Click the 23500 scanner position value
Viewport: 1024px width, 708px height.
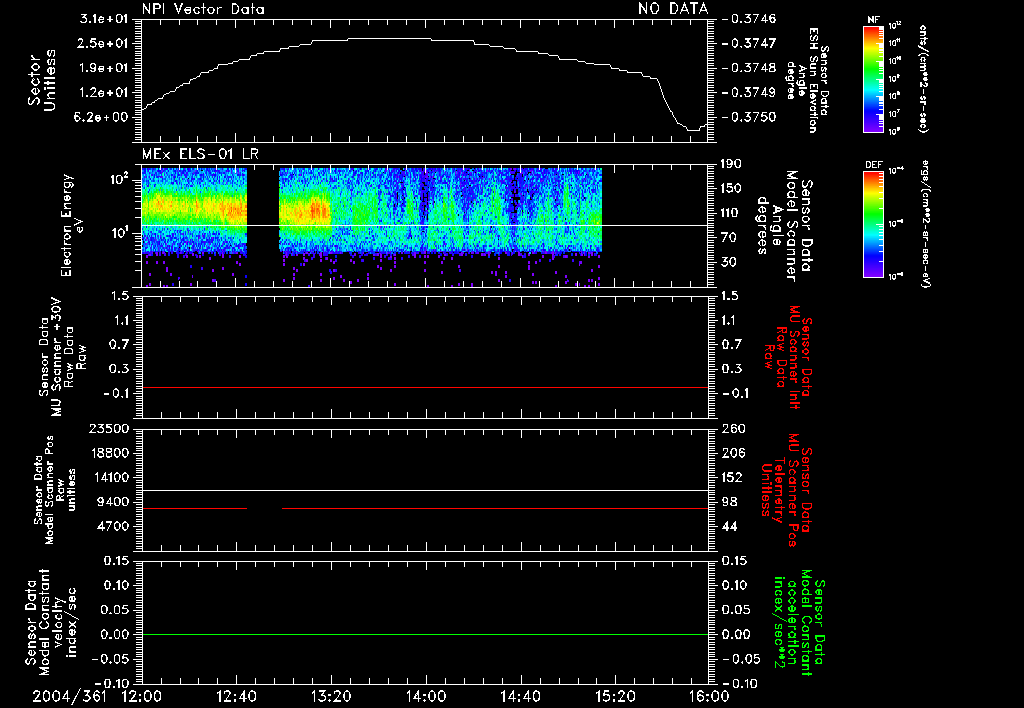point(109,428)
